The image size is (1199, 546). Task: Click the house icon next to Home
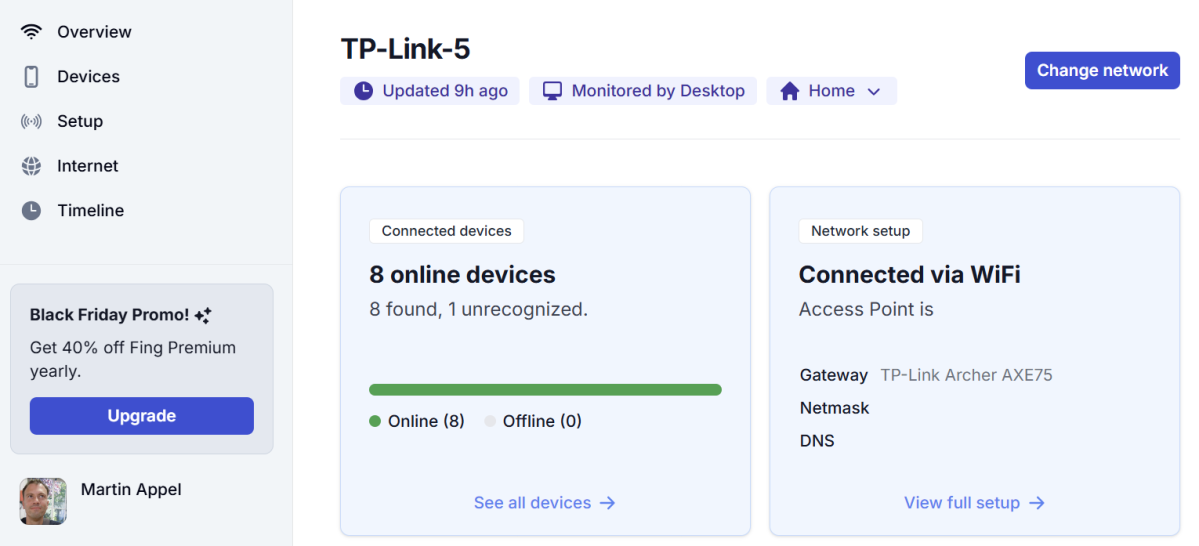pyautogui.click(x=790, y=91)
